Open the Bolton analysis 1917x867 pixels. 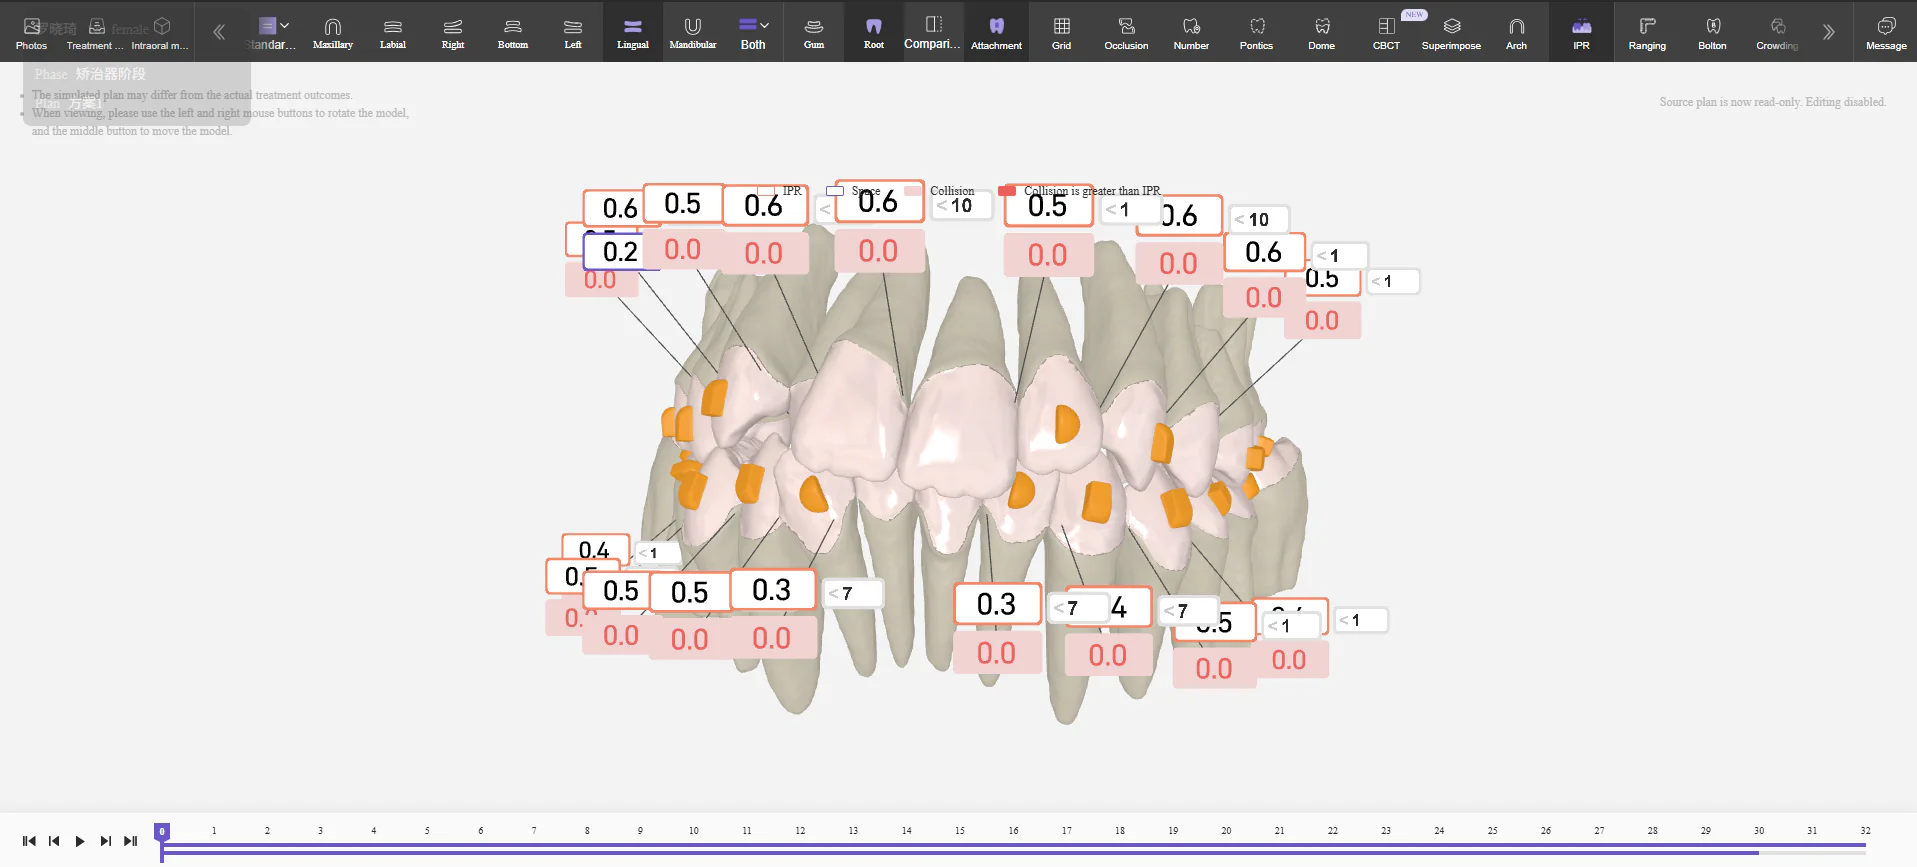1712,33
